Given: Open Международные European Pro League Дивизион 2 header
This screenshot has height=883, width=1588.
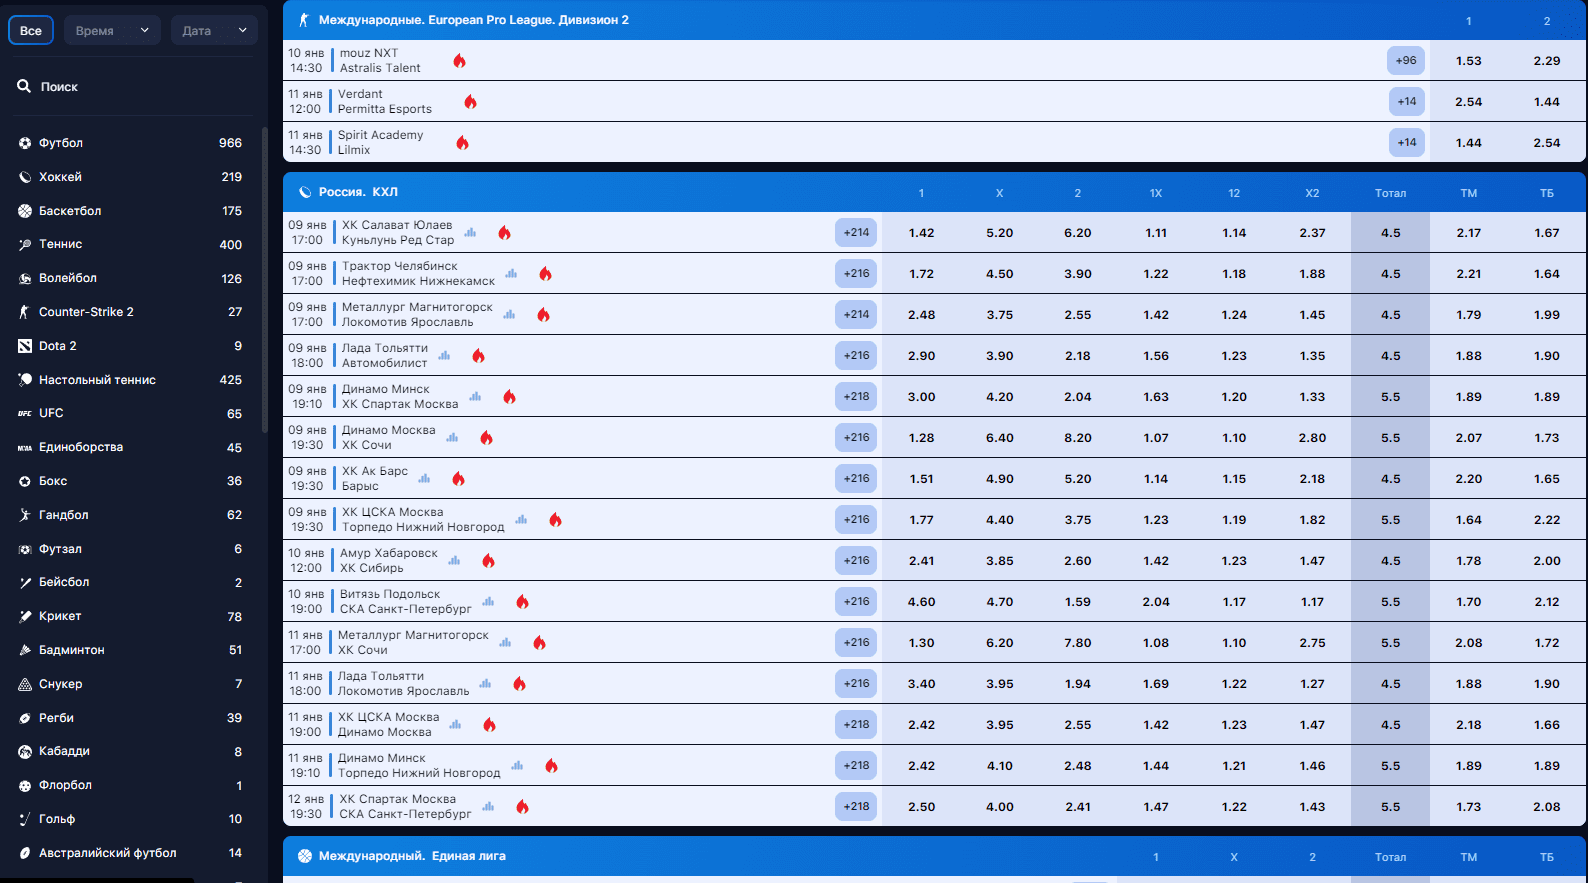Looking at the screenshot, I should (473, 20).
